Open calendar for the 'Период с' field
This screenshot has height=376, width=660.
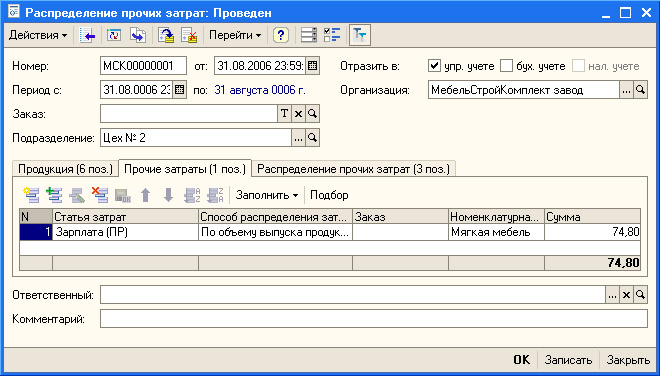[x=179, y=90]
